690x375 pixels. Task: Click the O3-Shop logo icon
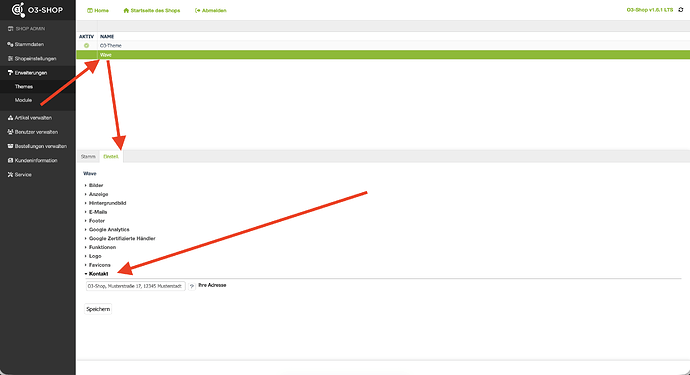coord(18,10)
